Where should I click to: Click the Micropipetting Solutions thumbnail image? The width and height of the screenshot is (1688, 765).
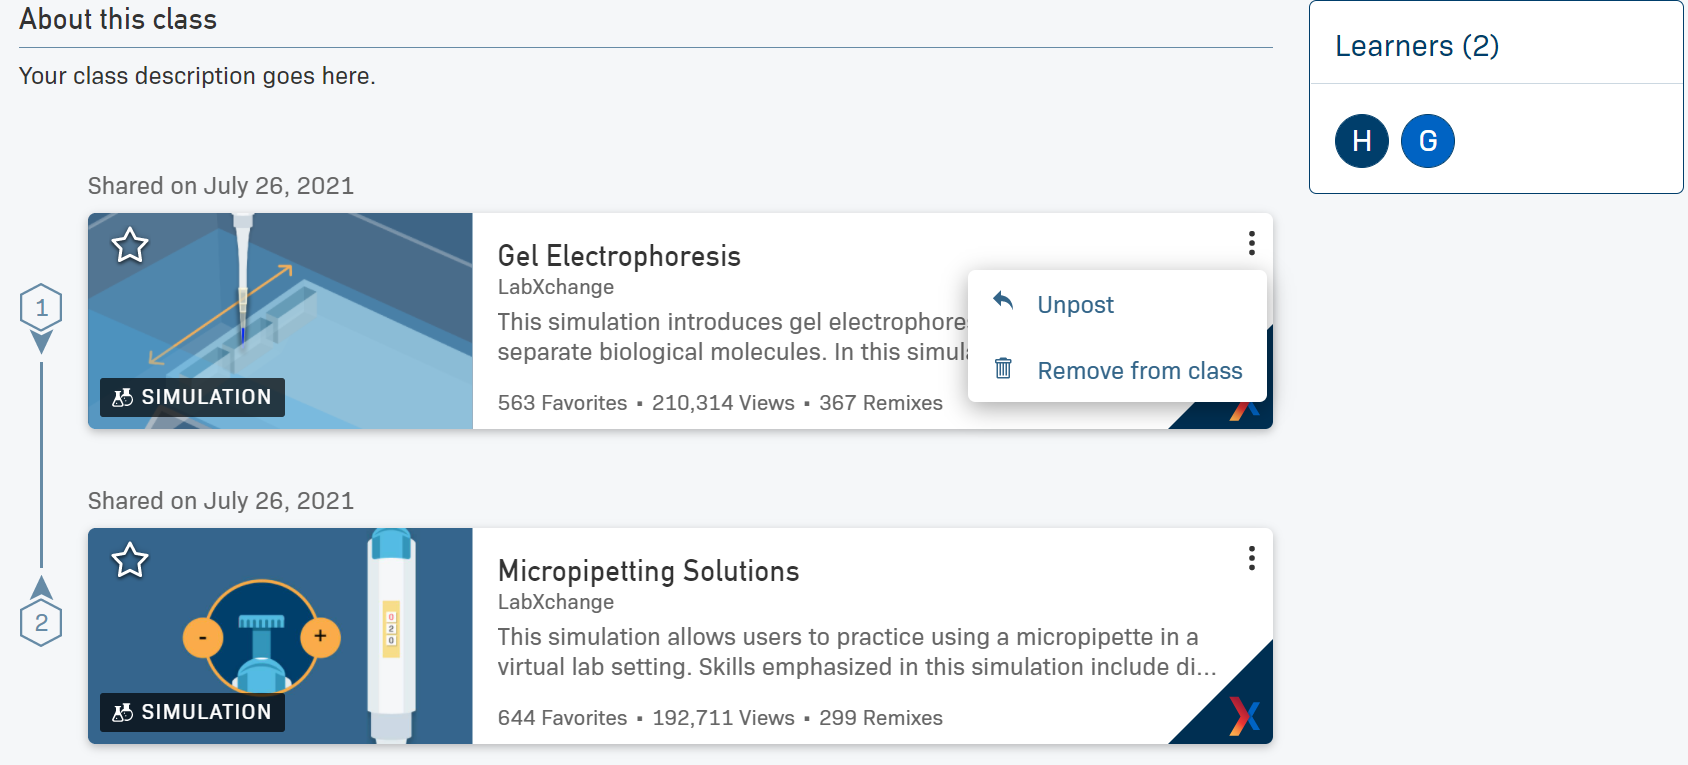280,636
